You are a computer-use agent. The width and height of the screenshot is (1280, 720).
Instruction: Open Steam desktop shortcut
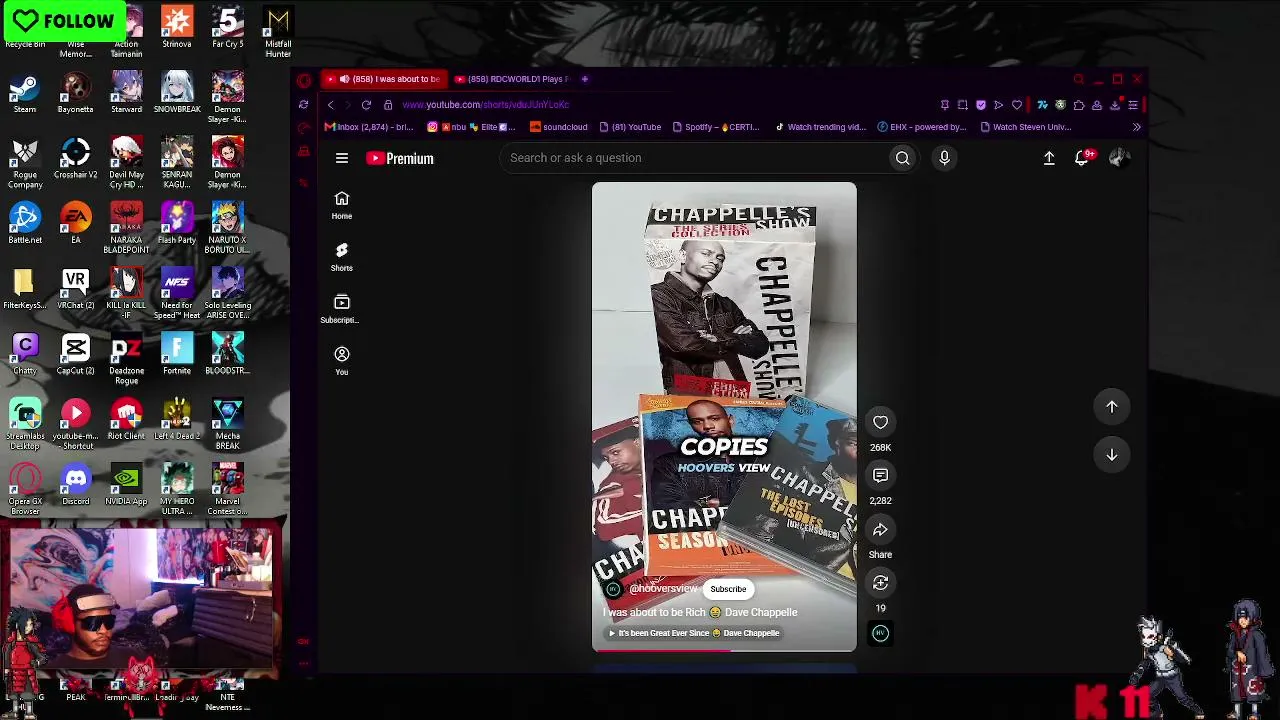click(25, 94)
